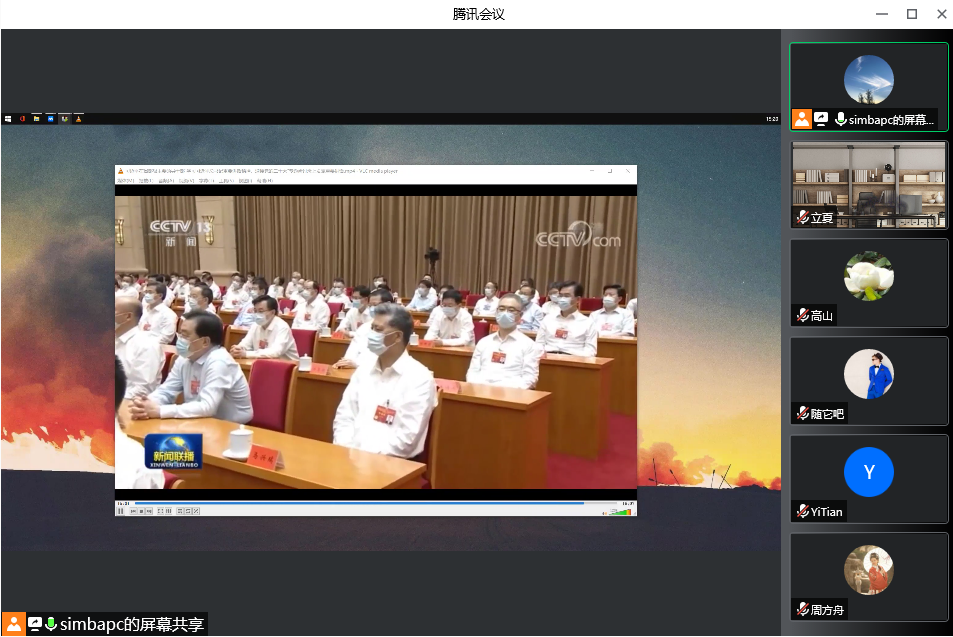
Task: Click the Windows Start button in shared screen
Action: 8,119
